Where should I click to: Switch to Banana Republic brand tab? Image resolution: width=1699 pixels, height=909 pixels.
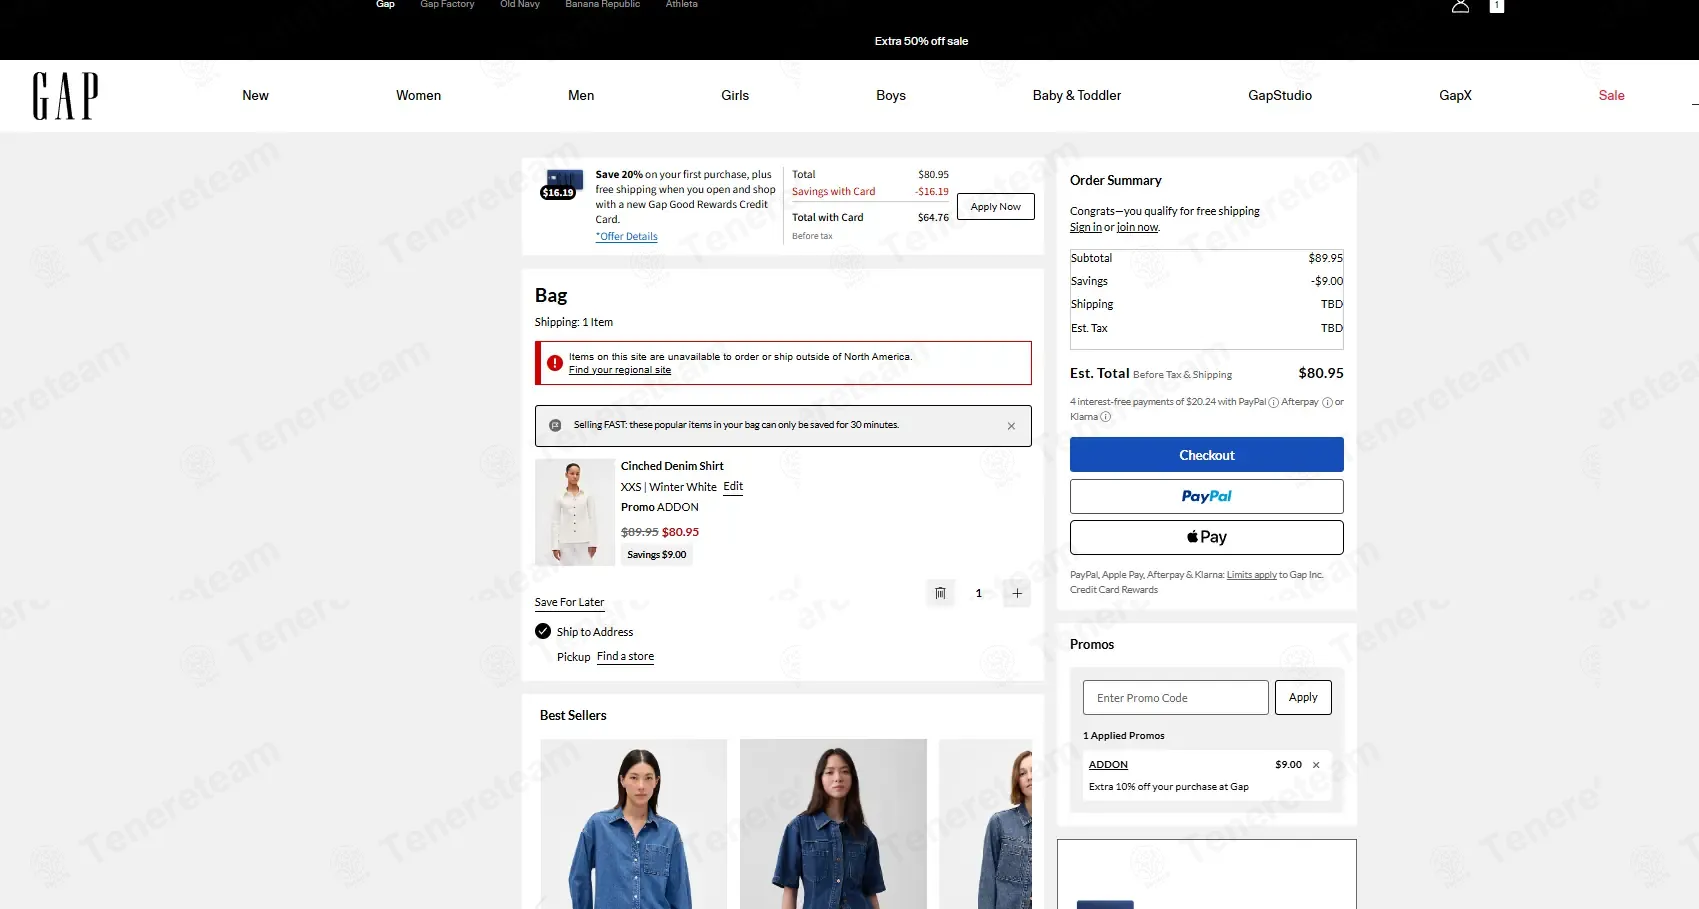click(x=602, y=4)
